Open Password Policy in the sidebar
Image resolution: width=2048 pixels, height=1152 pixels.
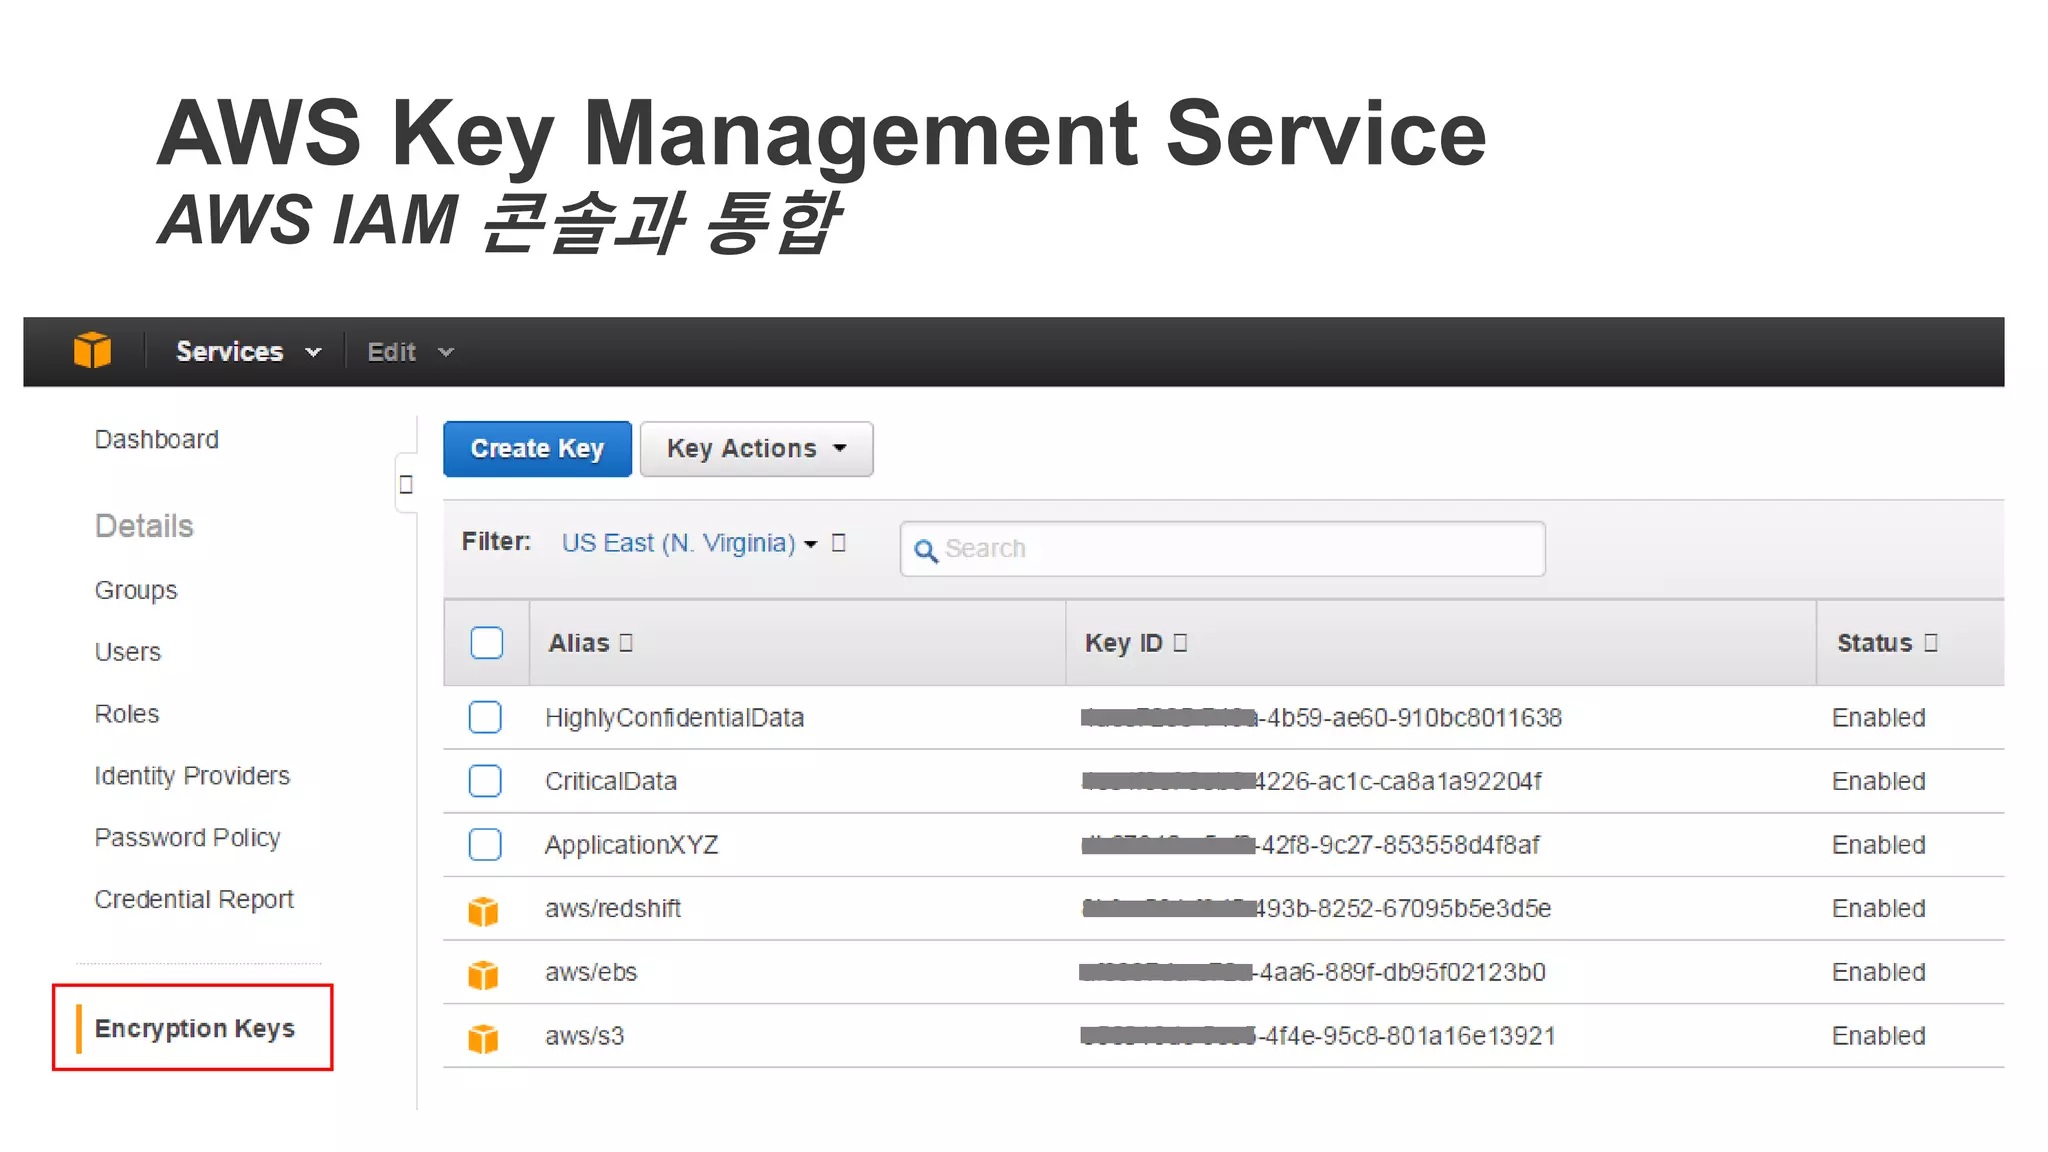pos(187,838)
